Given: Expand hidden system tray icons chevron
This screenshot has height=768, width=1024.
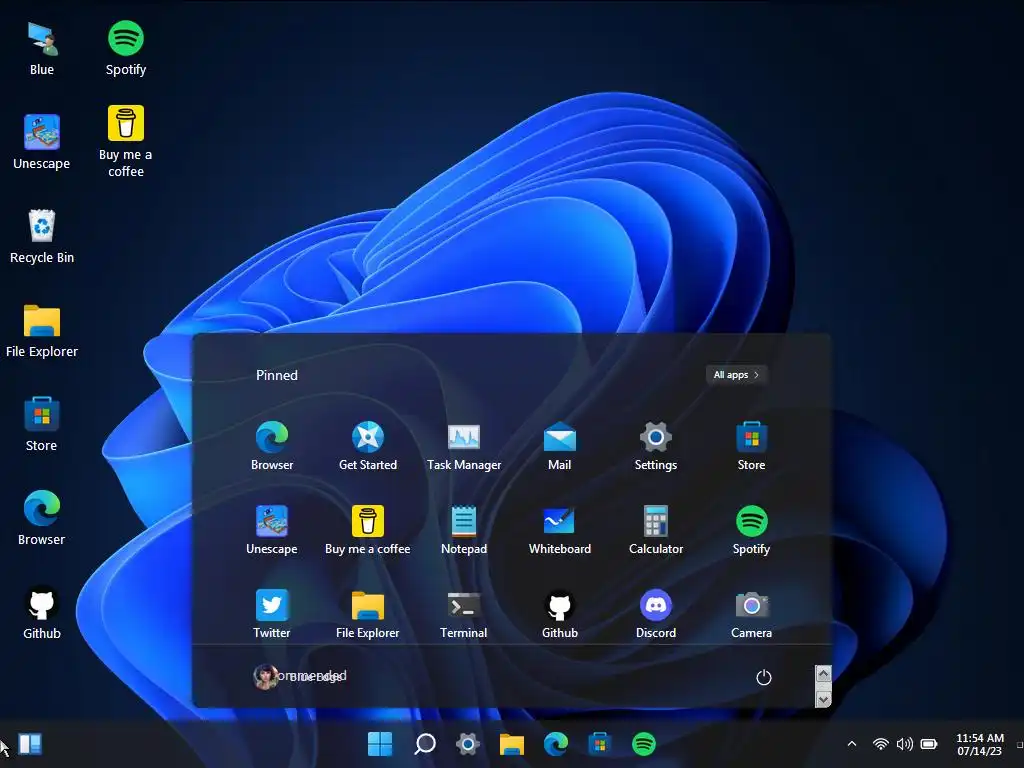Looking at the screenshot, I should click(x=852, y=744).
